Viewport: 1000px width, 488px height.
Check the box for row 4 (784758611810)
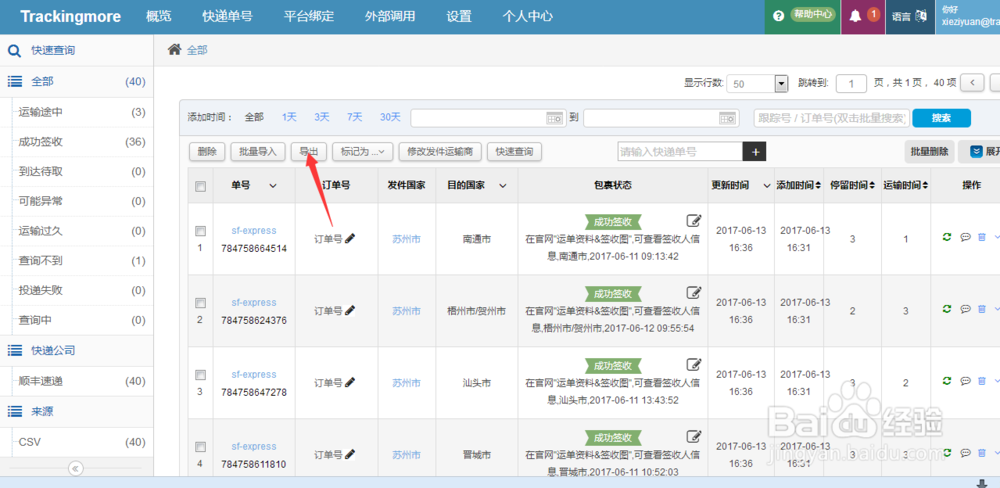[200, 447]
